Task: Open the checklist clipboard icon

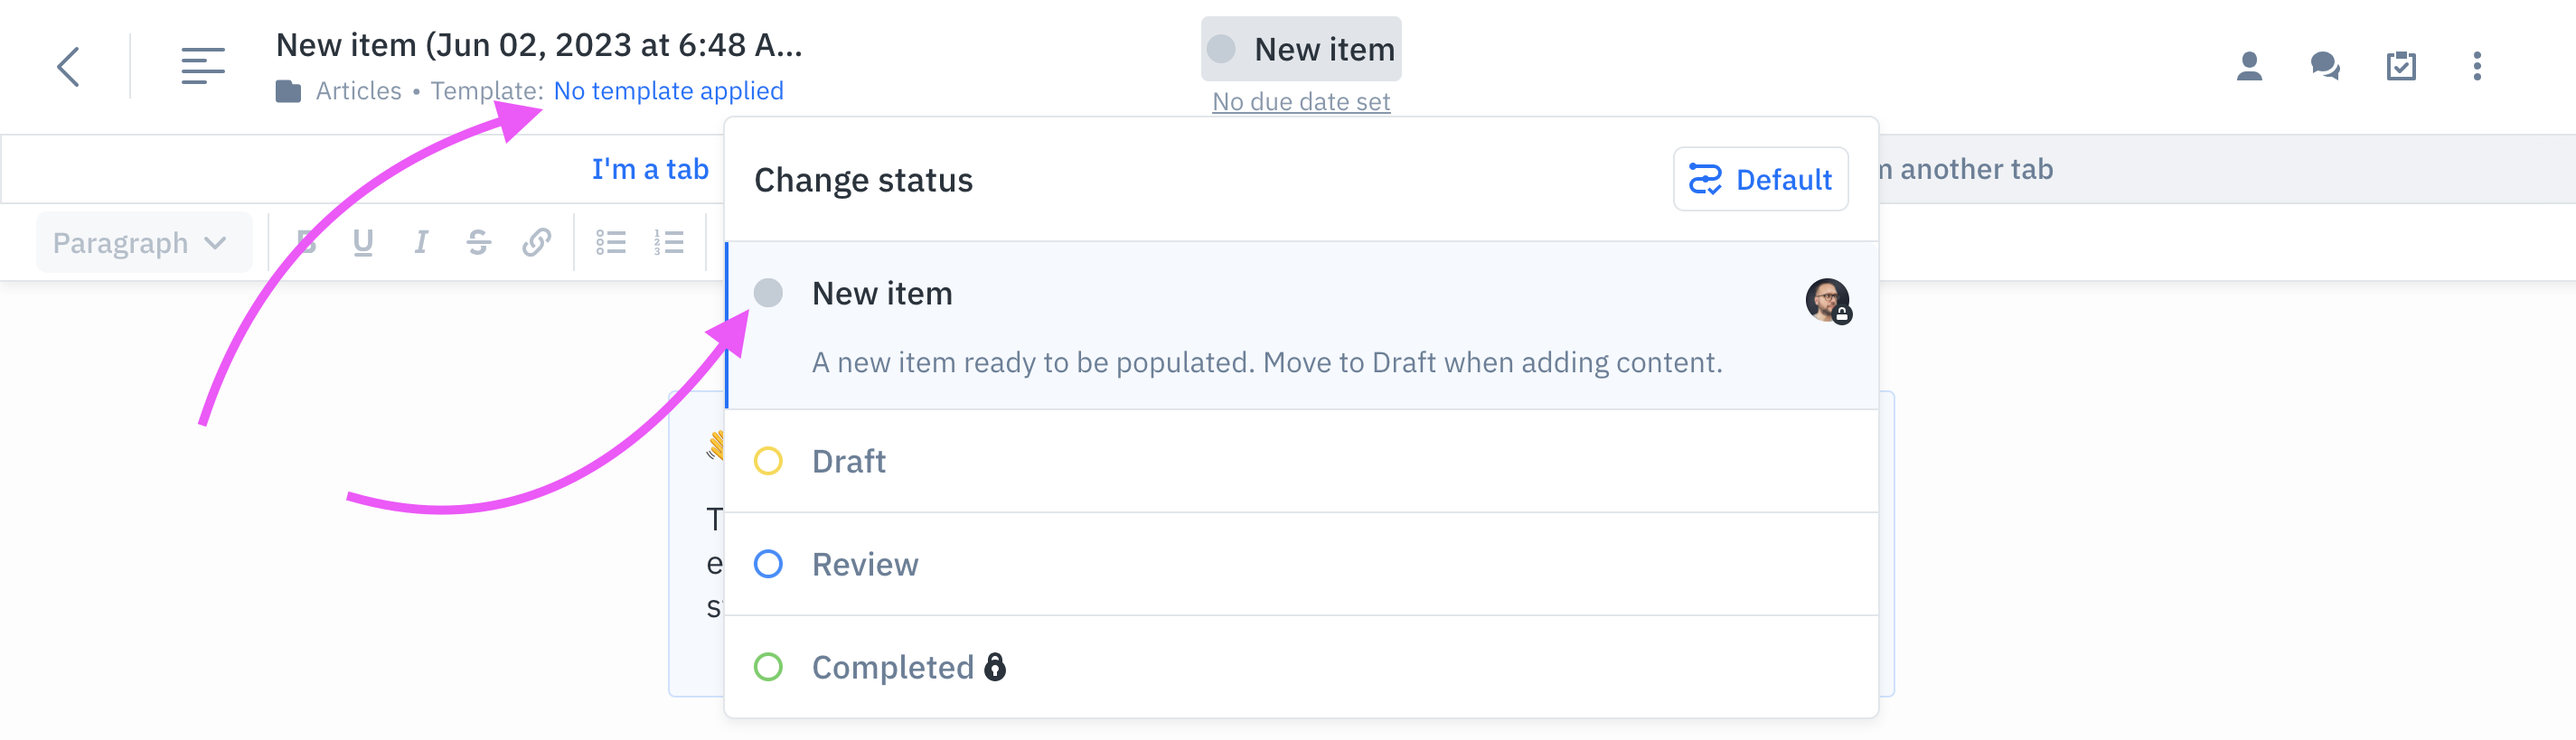Action: tap(2401, 66)
